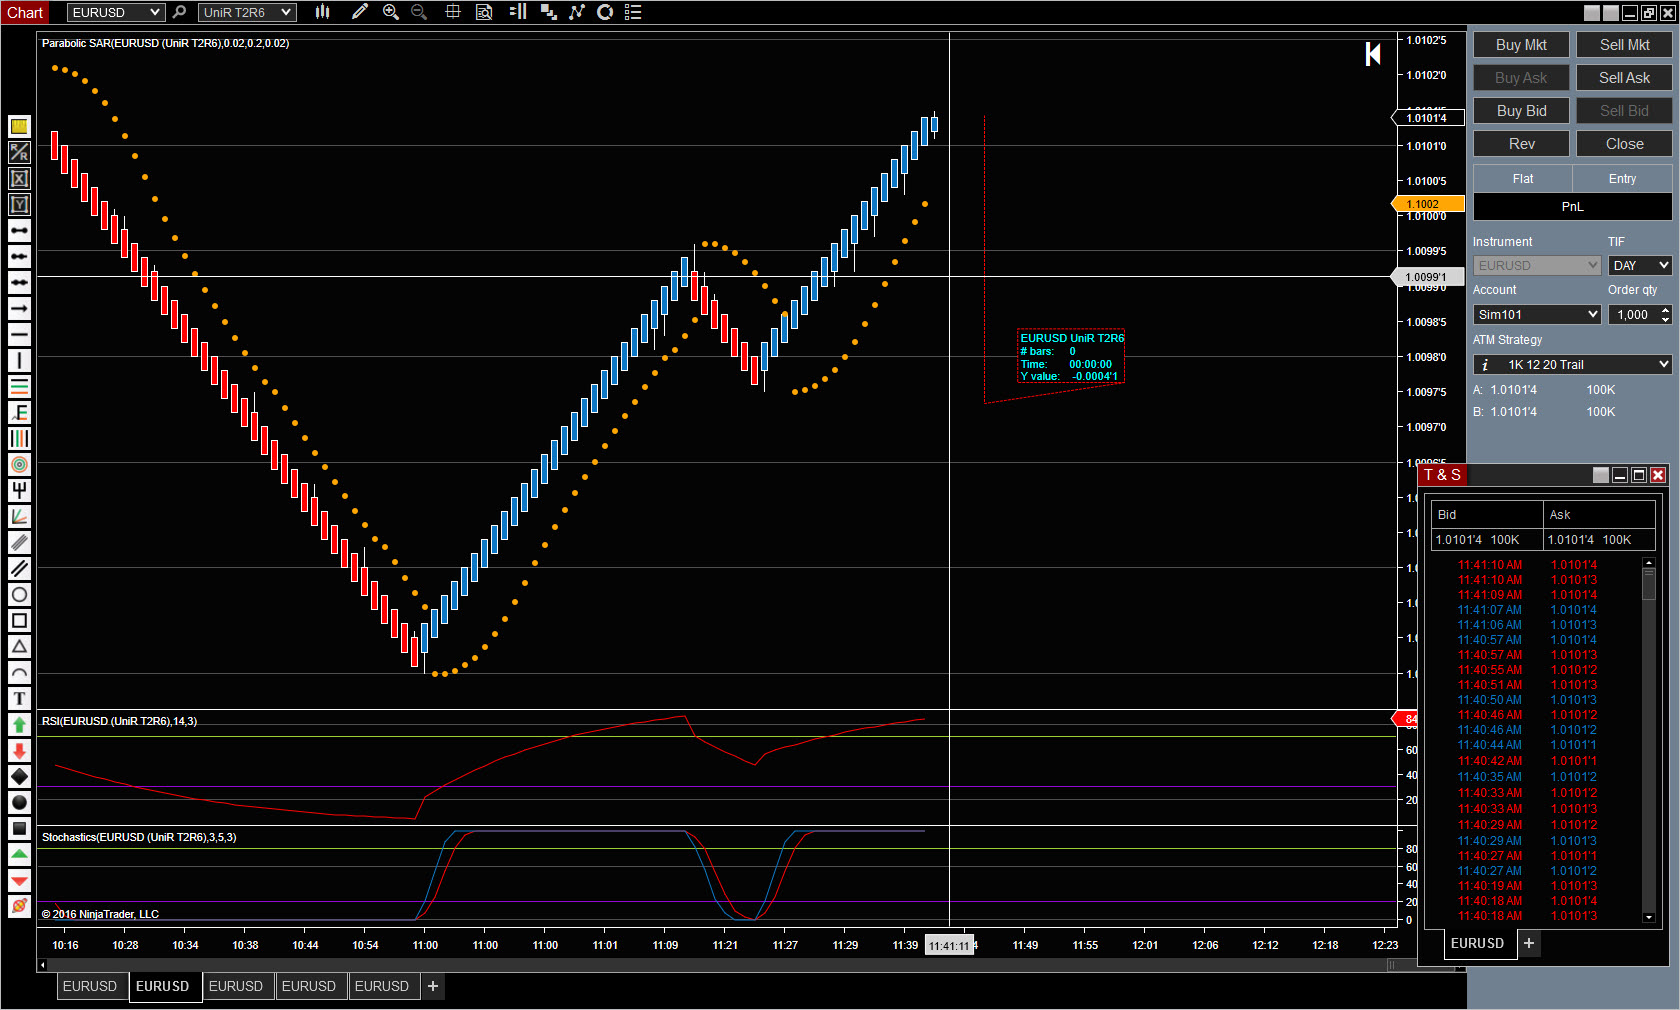Select the arrow line drawing tool
Image resolution: width=1680 pixels, height=1010 pixels.
coord(19,308)
